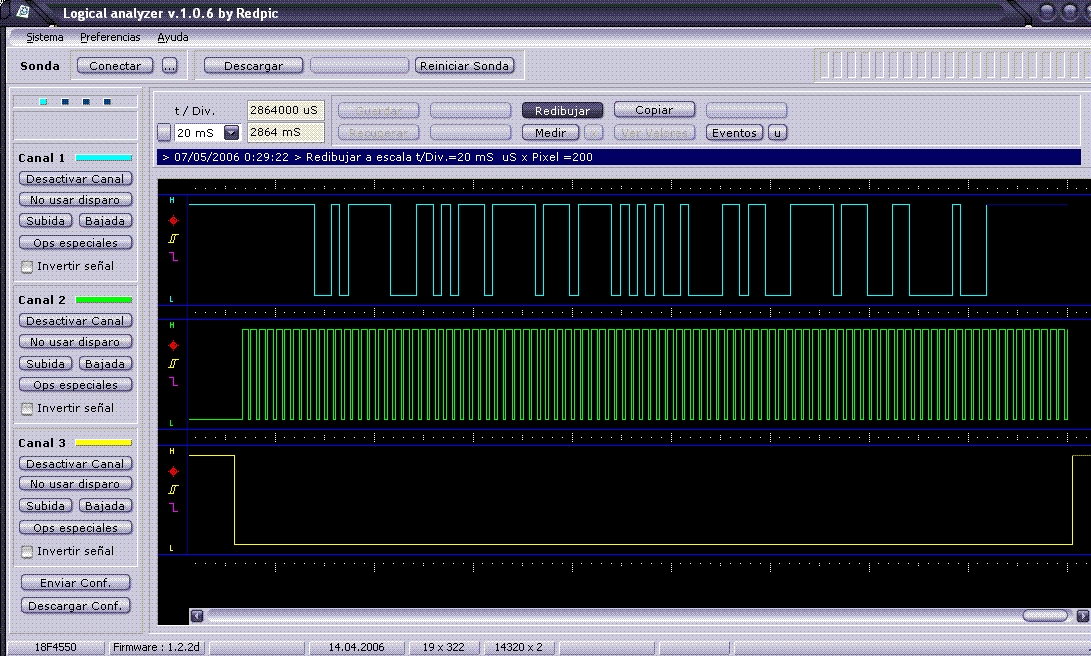This screenshot has width=1091, height=656.
Task: Click Bajada trigger button for Canal 1
Action: [105, 221]
